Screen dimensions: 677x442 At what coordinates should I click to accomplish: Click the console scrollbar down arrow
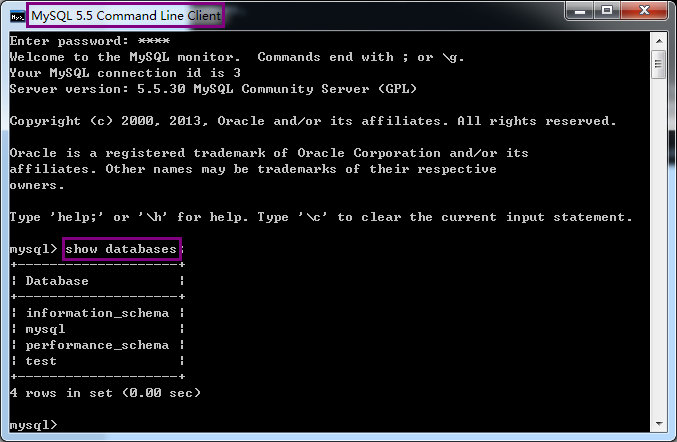[x=659, y=423]
